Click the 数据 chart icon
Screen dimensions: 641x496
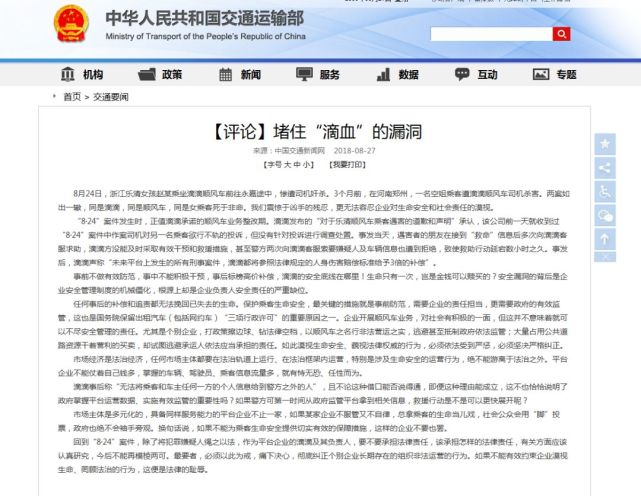[x=382, y=74]
